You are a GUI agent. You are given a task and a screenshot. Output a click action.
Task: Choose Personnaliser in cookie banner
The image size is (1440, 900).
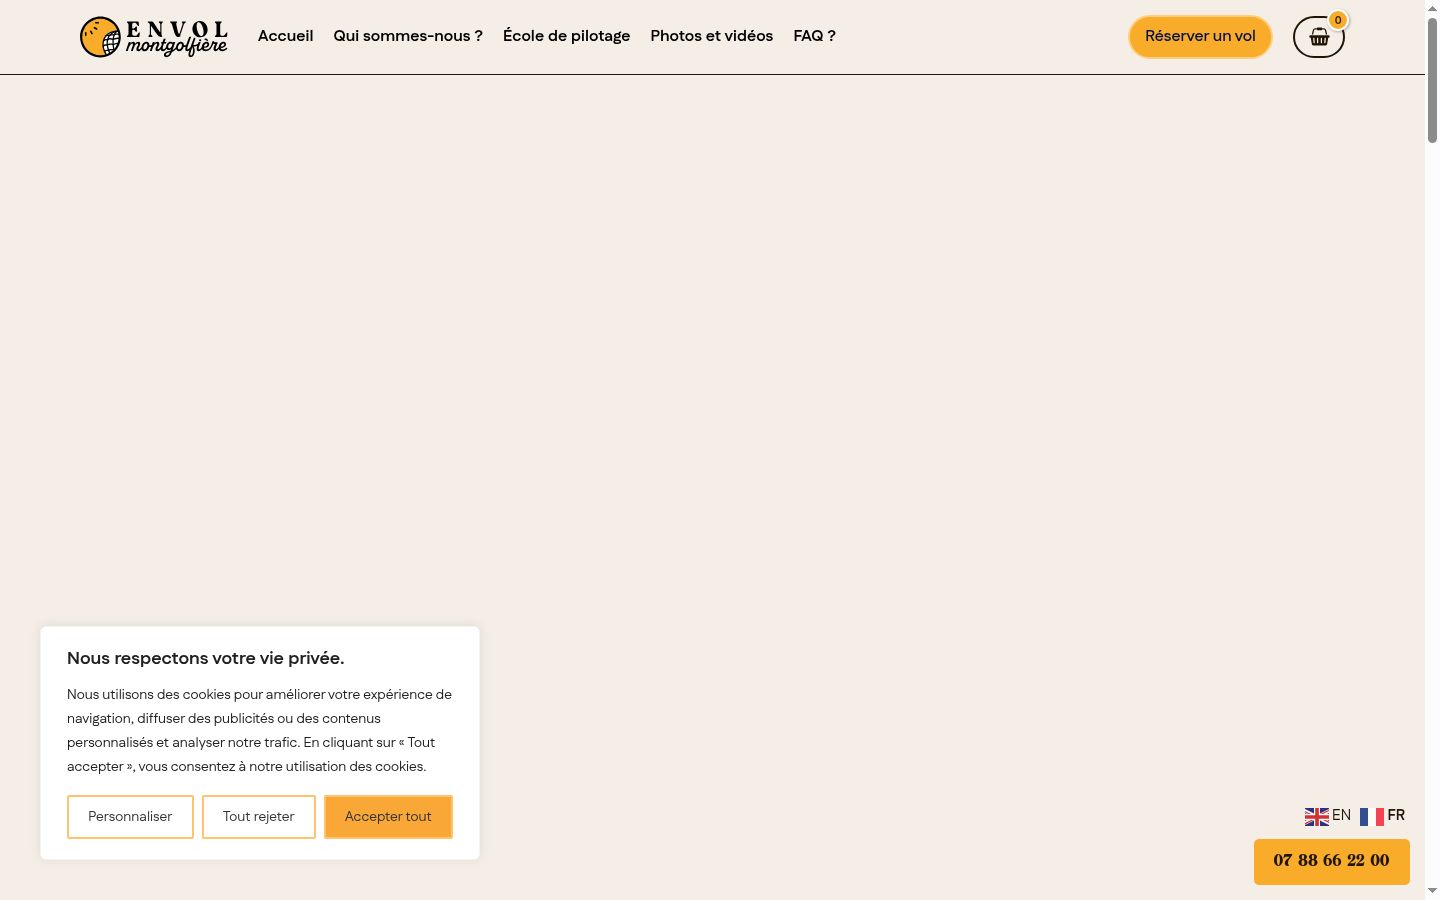130,817
